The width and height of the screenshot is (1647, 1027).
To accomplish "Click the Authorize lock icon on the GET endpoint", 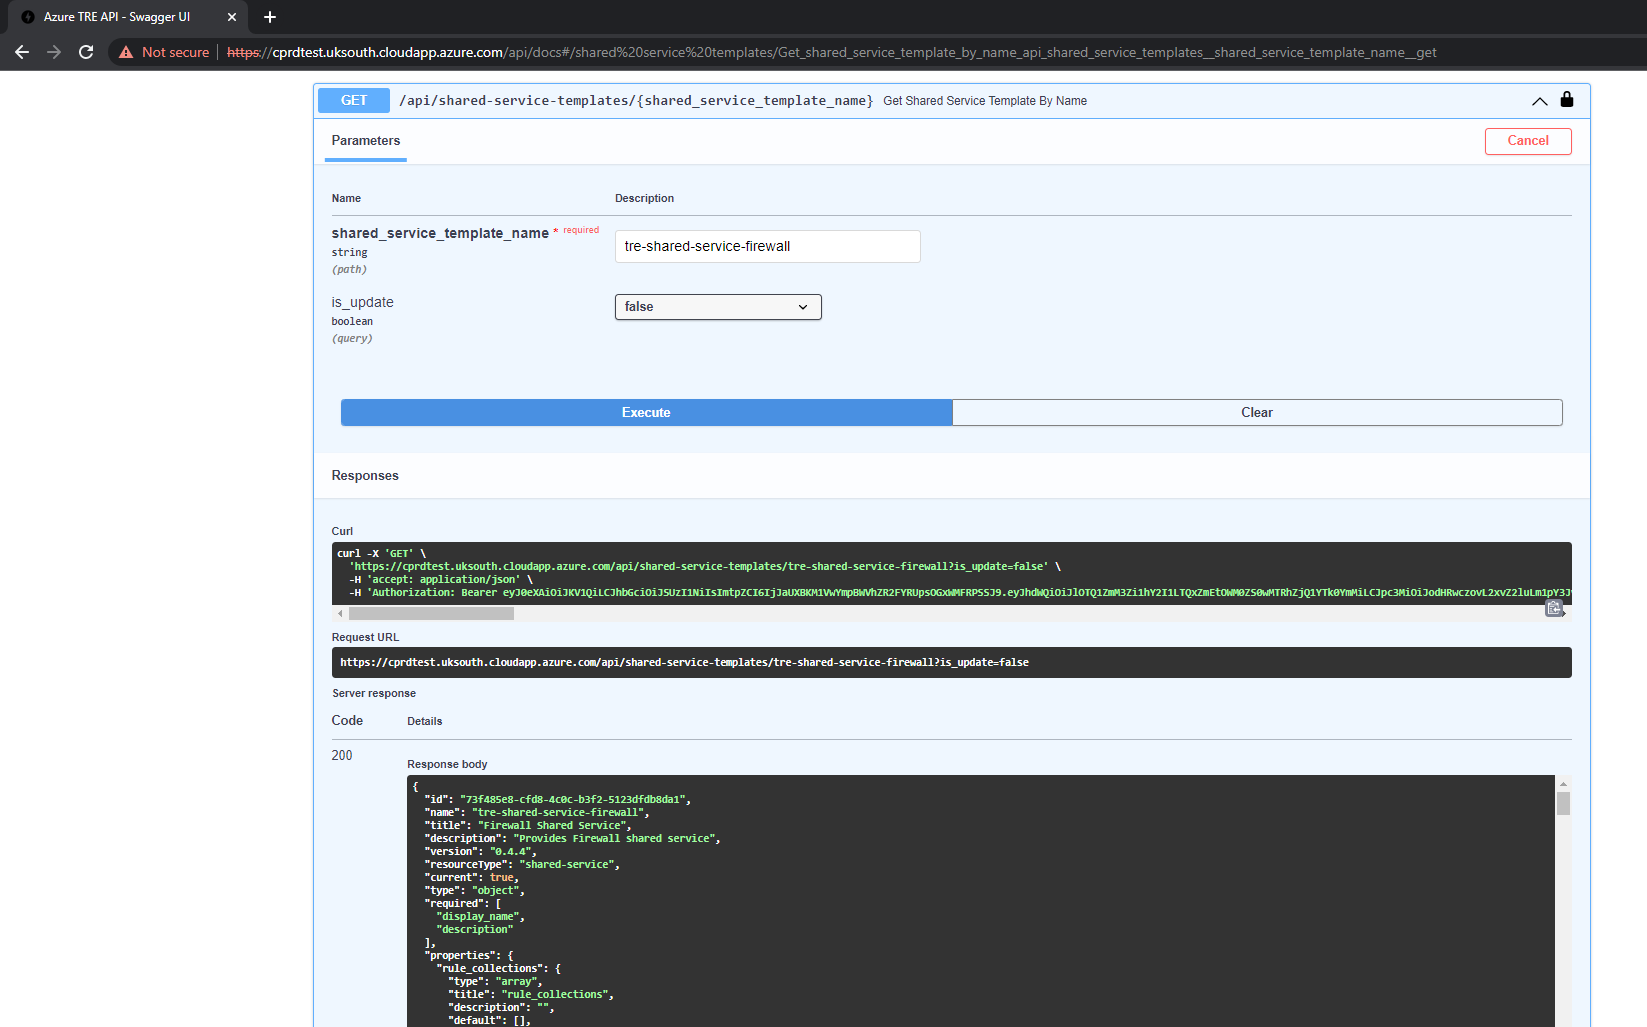I will pyautogui.click(x=1566, y=100).
